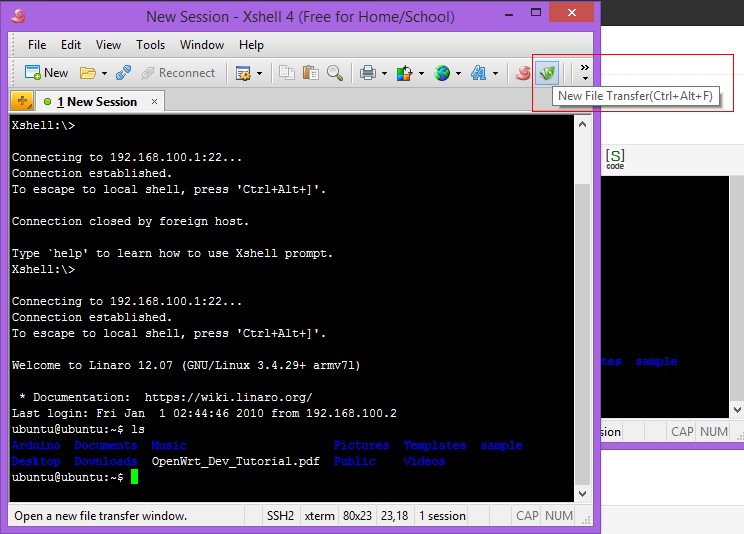
Task: Click the terminal scrollbar down arrow
Action: click(583, 494)
